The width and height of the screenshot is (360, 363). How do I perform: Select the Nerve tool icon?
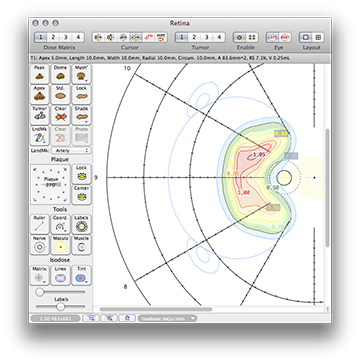(40, 244)
